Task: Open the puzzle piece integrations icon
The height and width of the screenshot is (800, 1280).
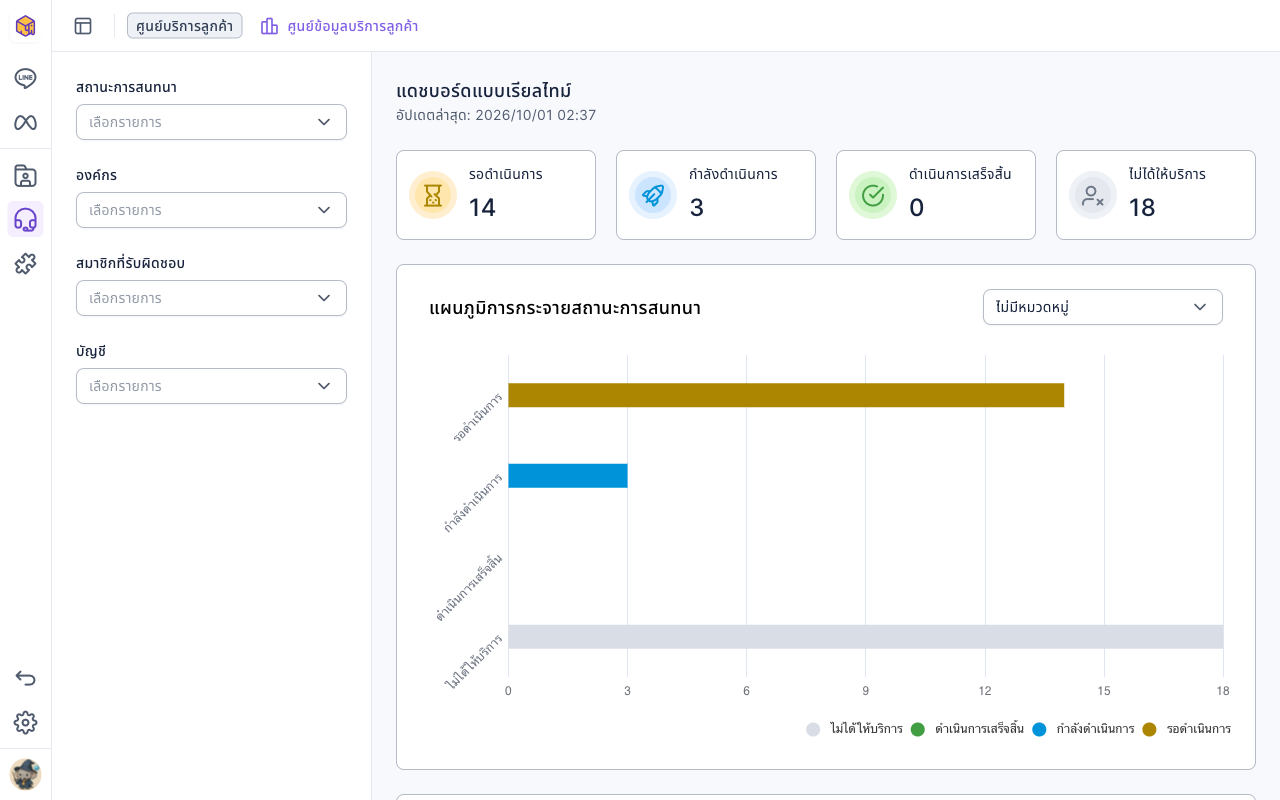Action: [x=25, y=264]
